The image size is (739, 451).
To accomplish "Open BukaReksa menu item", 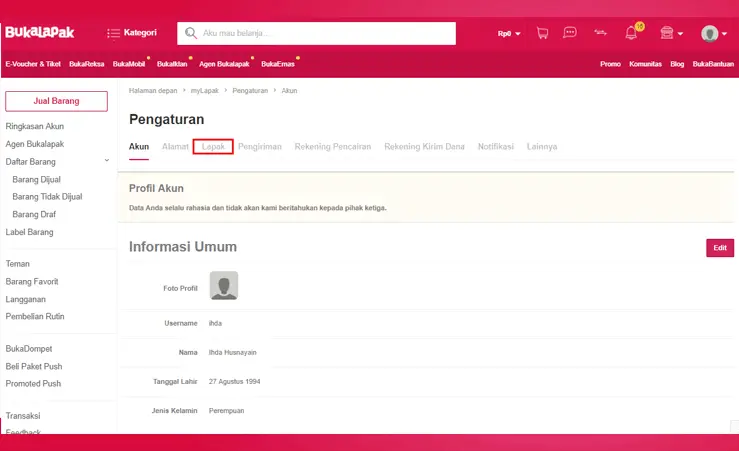I will pyautogui.click(x=86, y=64).
